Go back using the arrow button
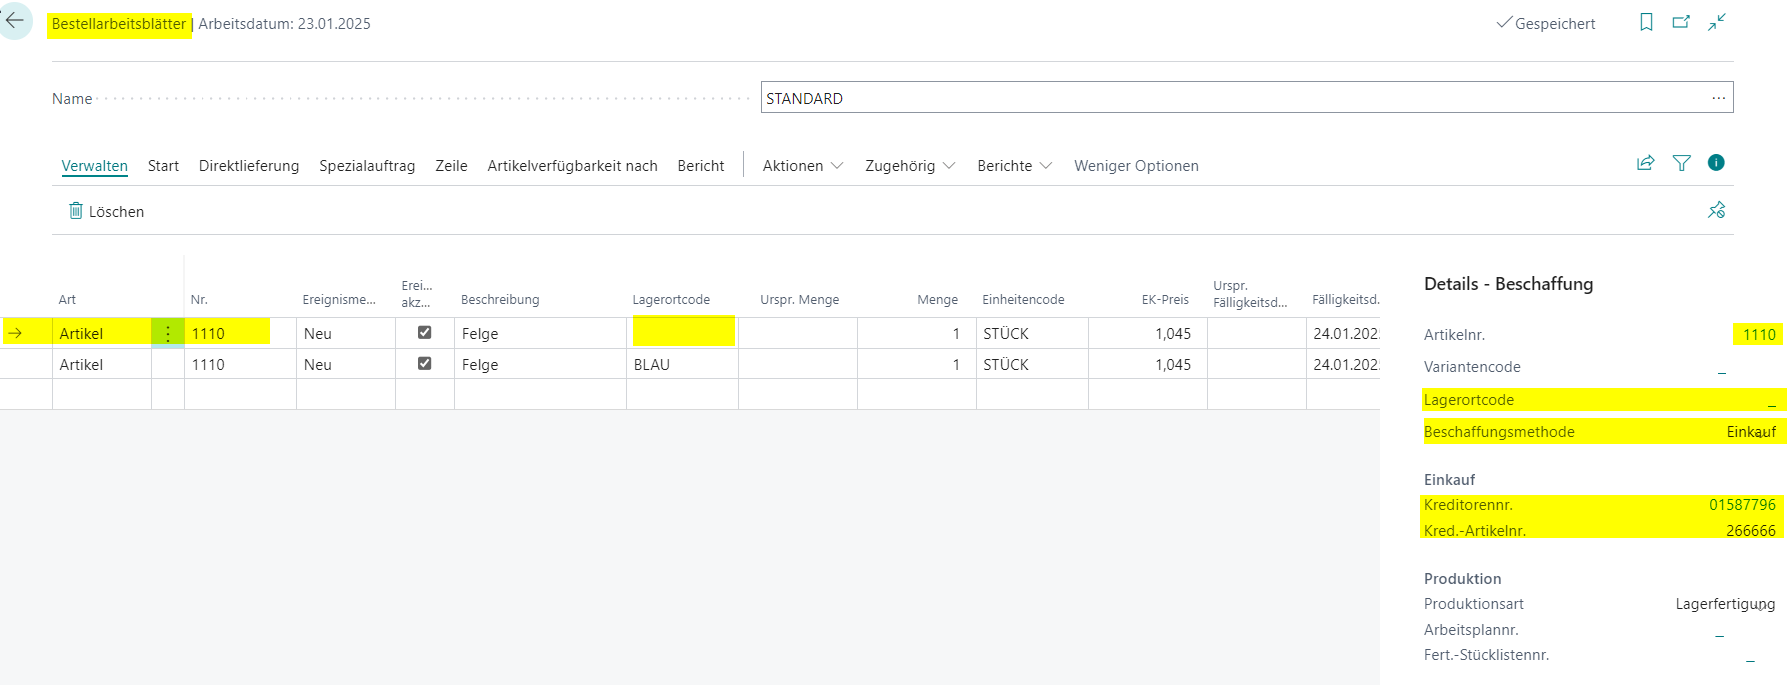This screenshot has height=685, width=1789. pyautogui.click(x=14, y=20)
